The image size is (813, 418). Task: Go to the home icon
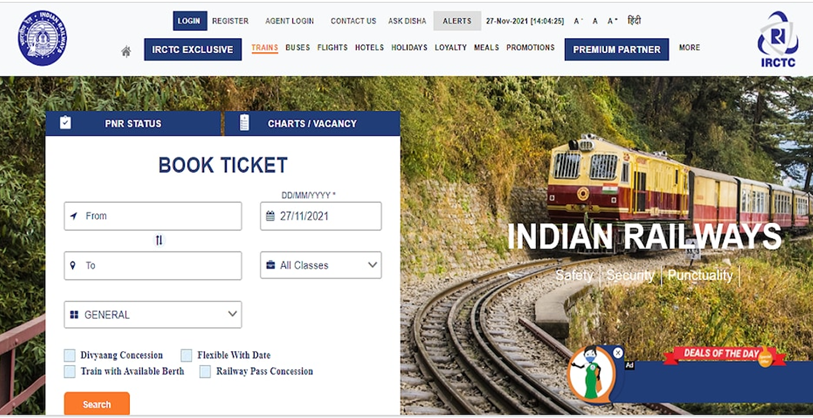pyautogui.click(x=126, y=51)
